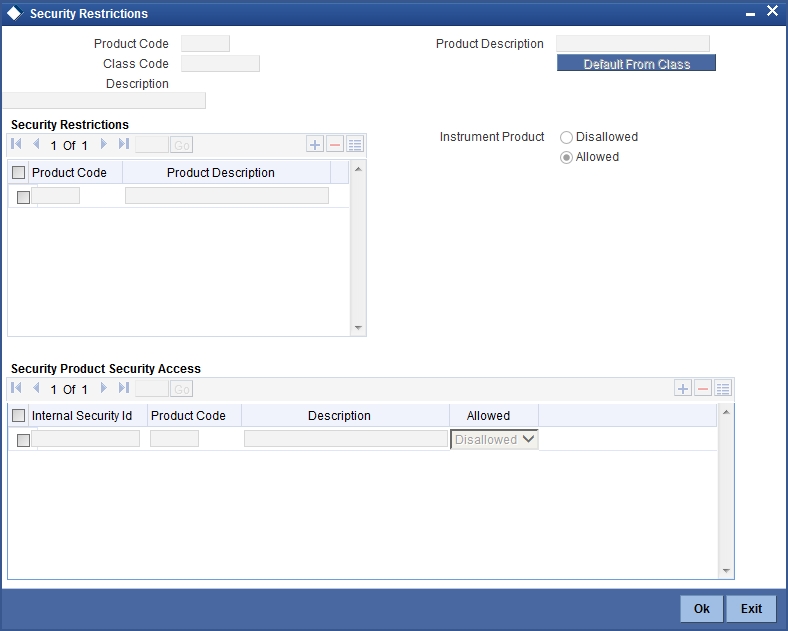
Task: Select the Disallowed radio for Instrument Product
Action: (566, 138)
